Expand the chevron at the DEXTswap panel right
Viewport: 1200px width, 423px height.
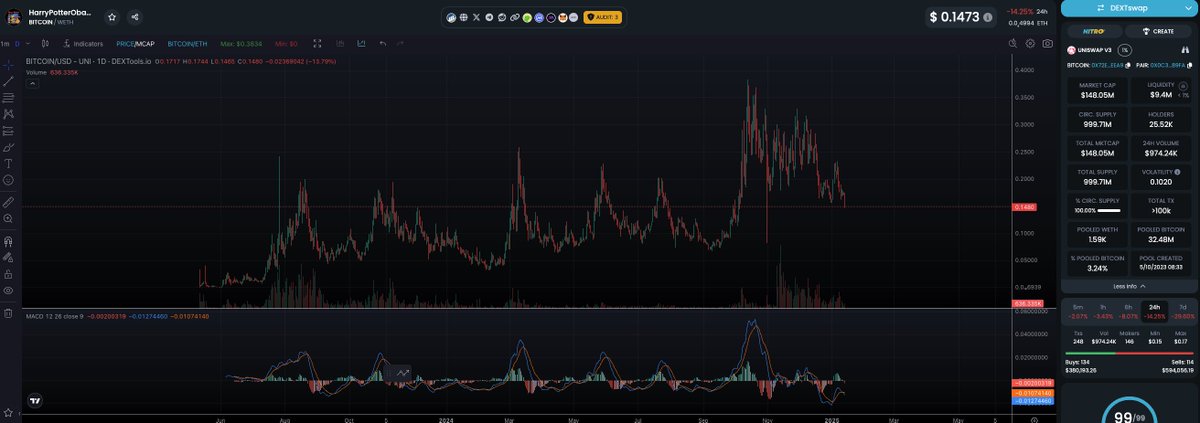pyautogui.click(x=1187, y=8)
